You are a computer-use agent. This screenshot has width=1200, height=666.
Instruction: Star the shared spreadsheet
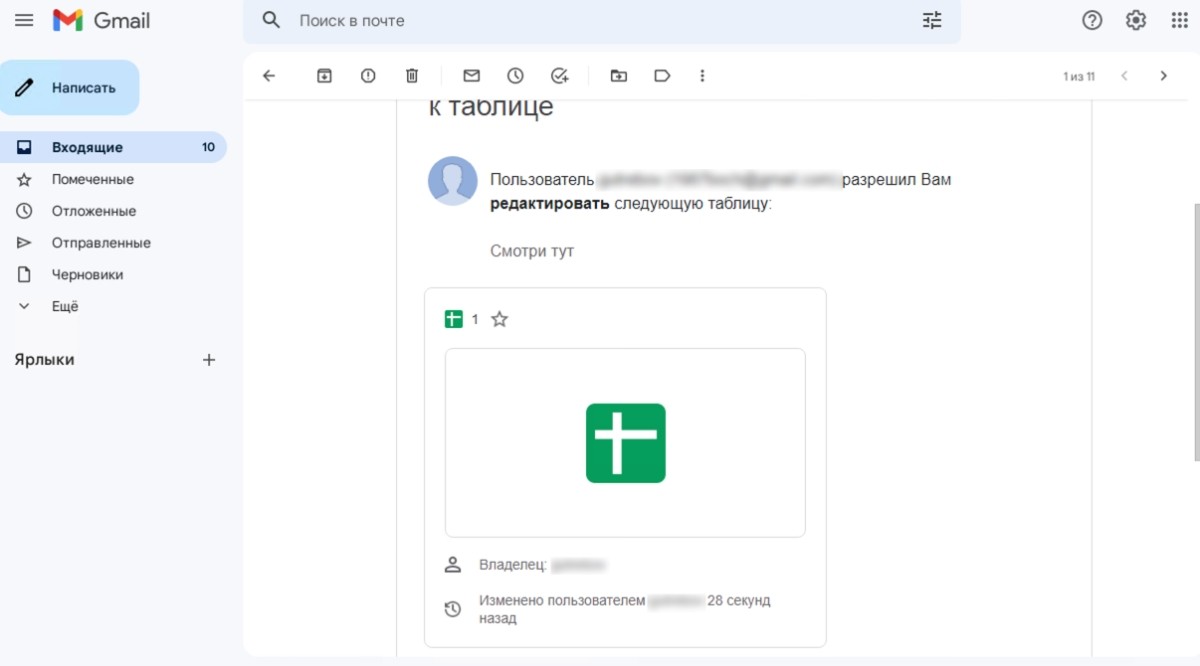point(500,319)
